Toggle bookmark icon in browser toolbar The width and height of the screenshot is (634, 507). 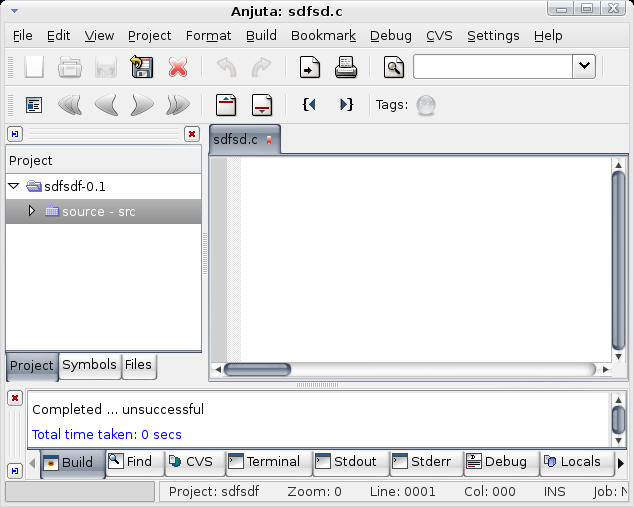34,105
